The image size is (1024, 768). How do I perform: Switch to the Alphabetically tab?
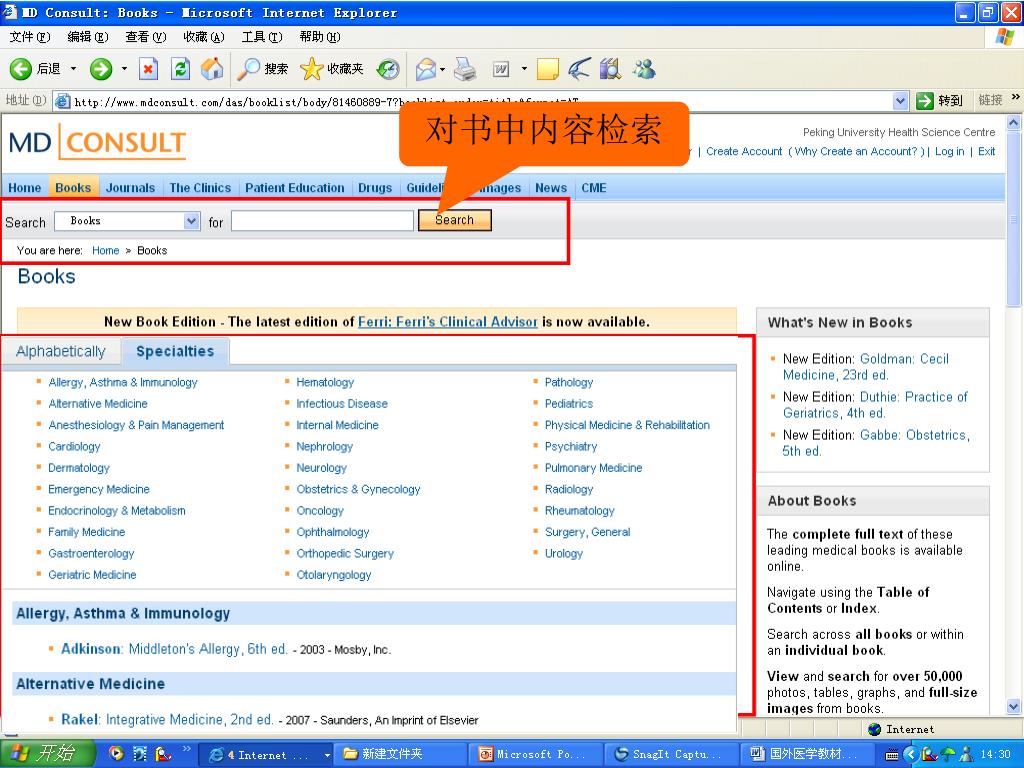click(x=61, y=351)
